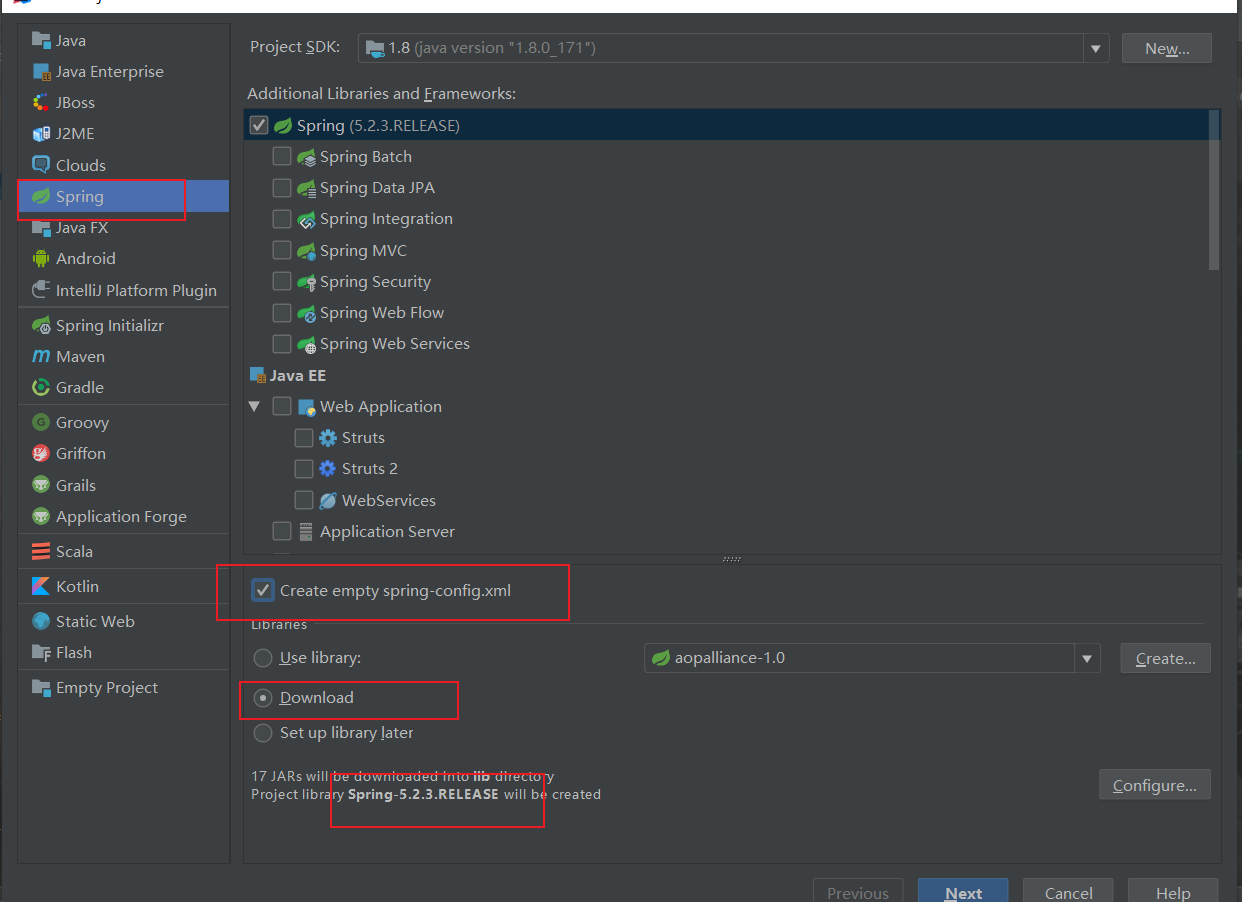Open the aopalliance-1.0 library dropdown
This screenshot has height=902, width=1242.
click(1087, 658)
